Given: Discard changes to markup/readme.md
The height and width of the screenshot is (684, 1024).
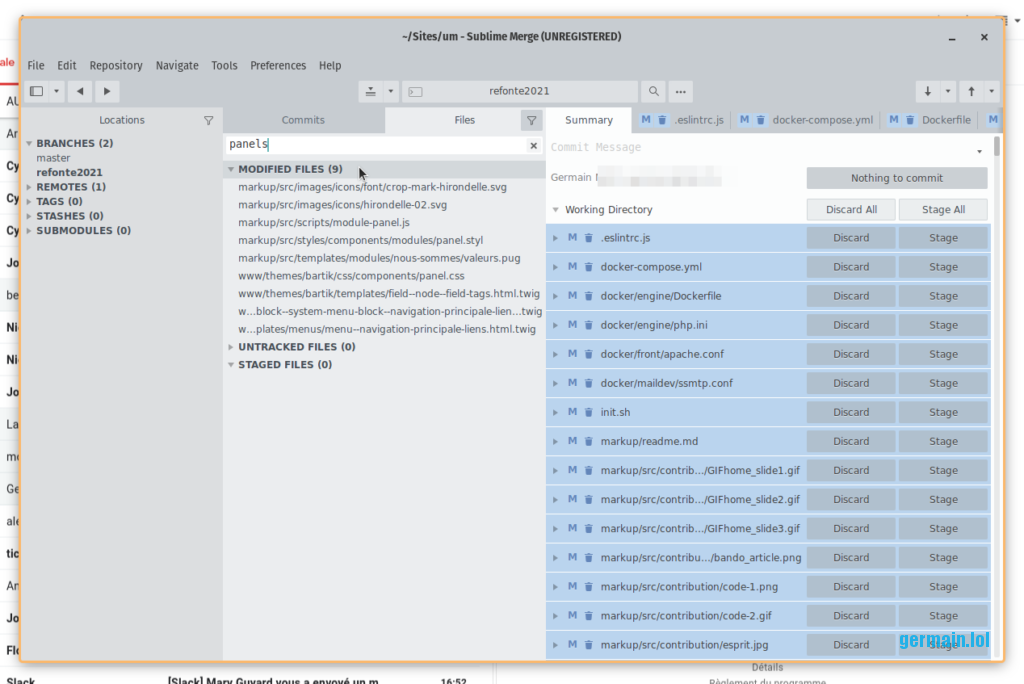Looking at the screenshot, I should [850, 441].
